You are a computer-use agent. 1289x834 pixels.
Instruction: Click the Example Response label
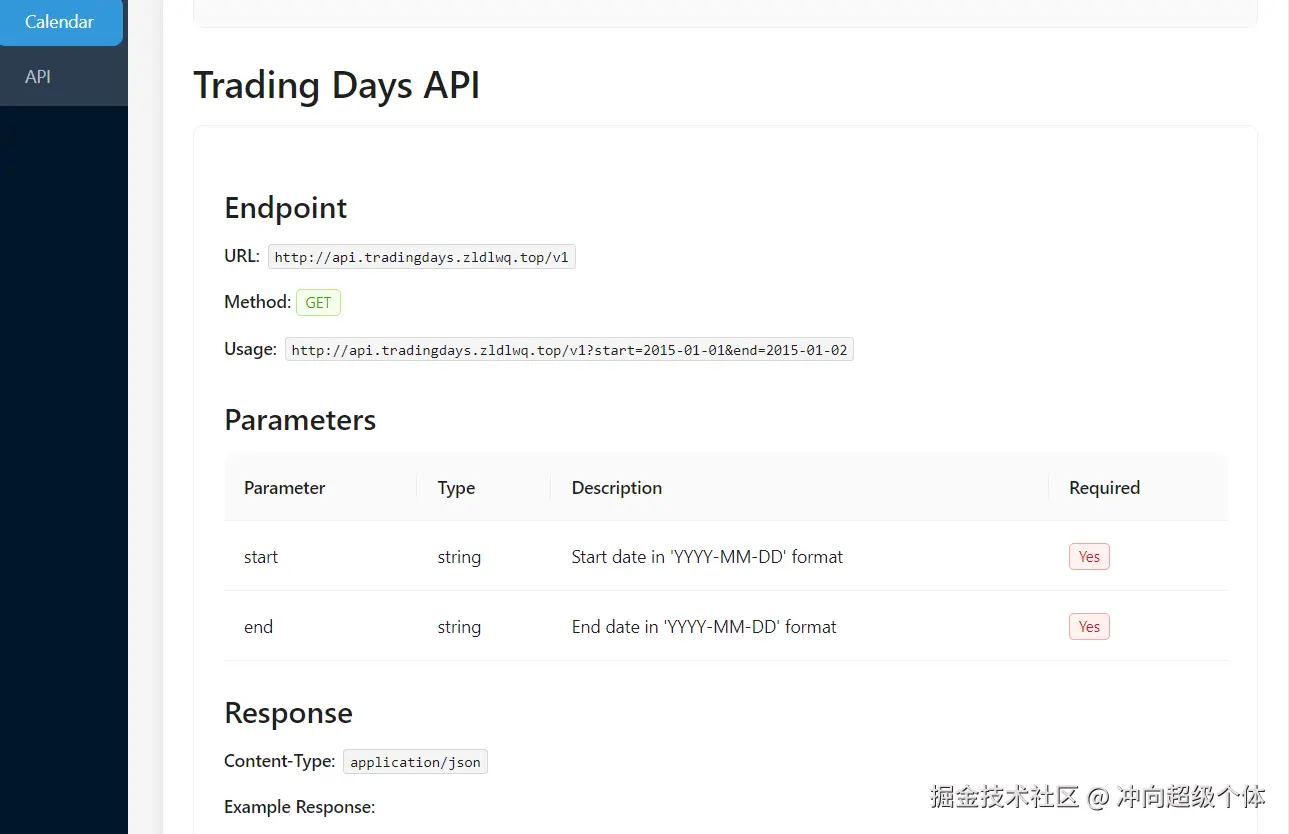coord(299,807)
